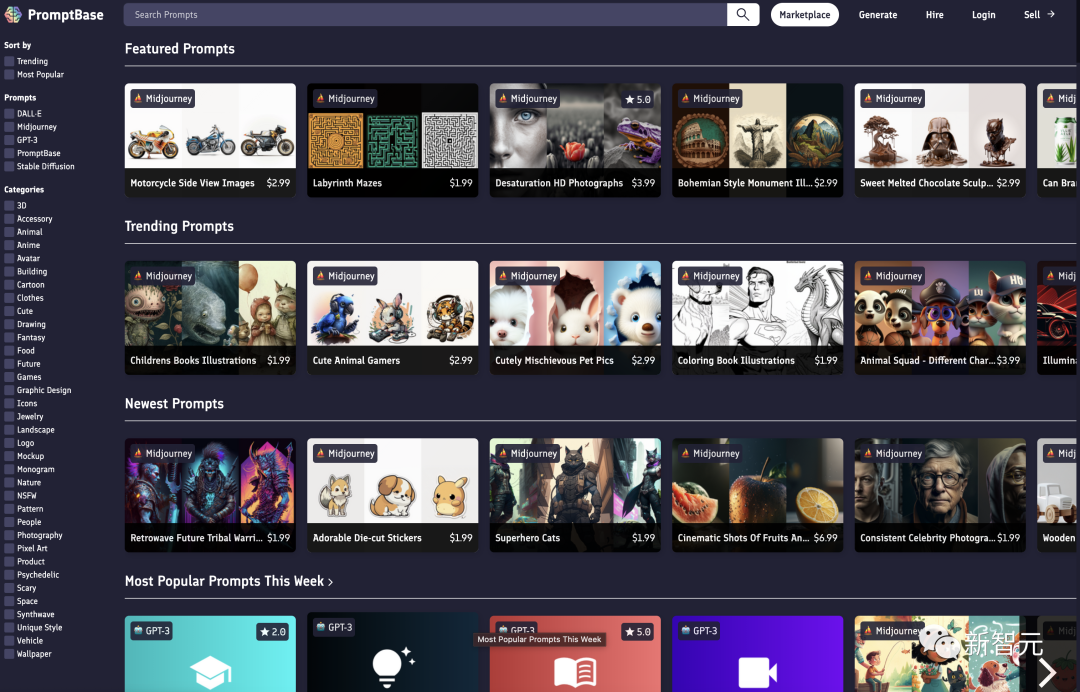Screen dimensions: 1080x692
Task: Toggle the Trending sort checkbox
Action: pyautogui.click(x=9, y=61)
